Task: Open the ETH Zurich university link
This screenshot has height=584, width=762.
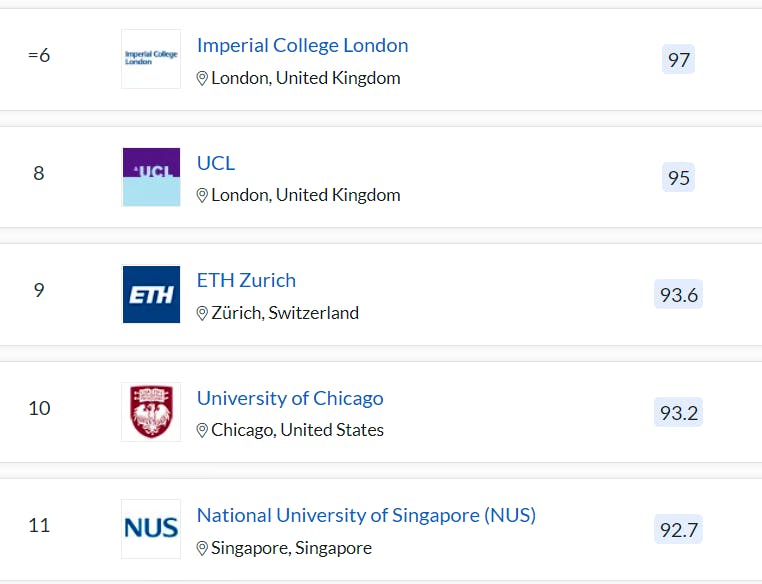Action: 246,280
